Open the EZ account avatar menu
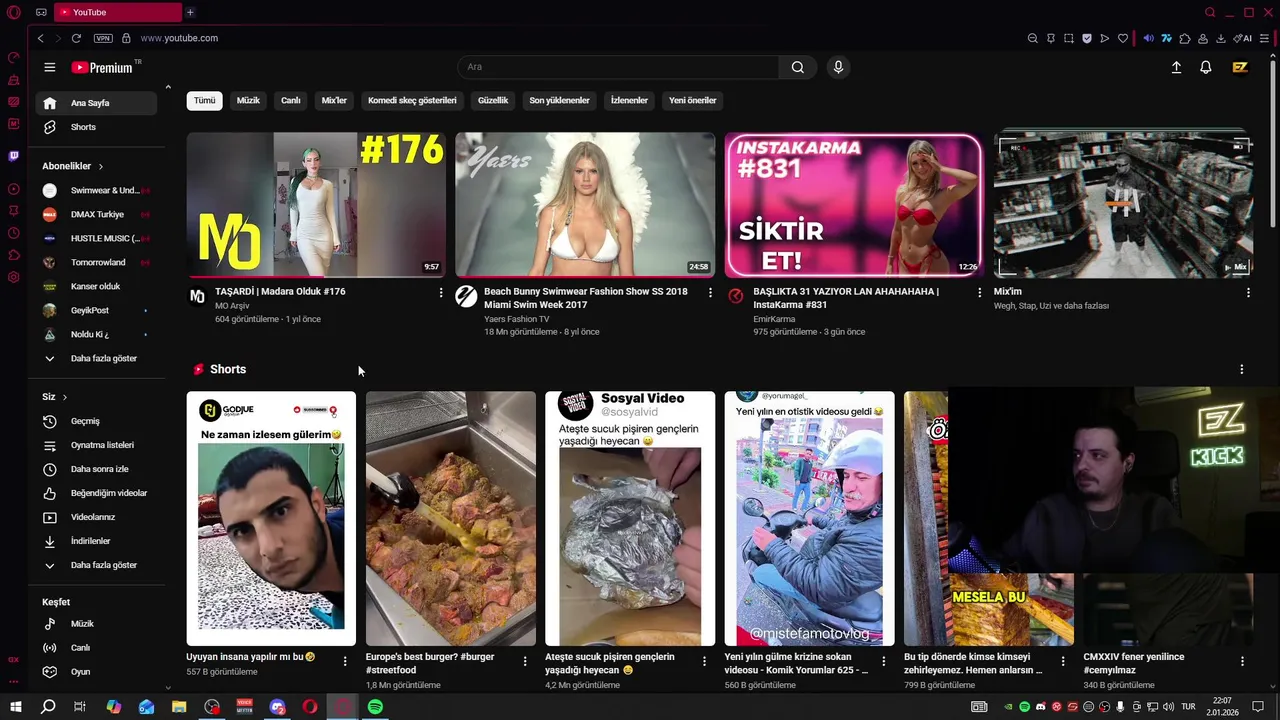1280x720 pixels. point(1240,67)
